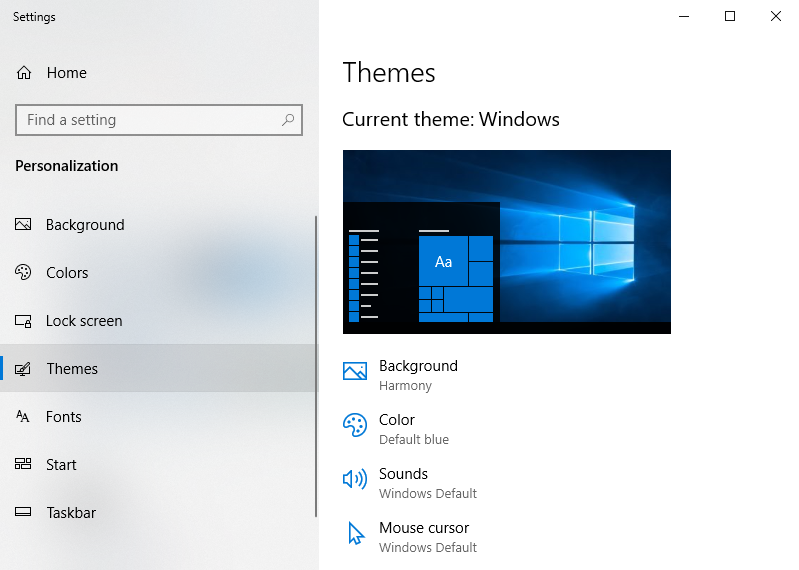Click the Fonts AA icon in sidebar
The width and height of the screenshot is (799, 570).
click(x=23, y=417)
